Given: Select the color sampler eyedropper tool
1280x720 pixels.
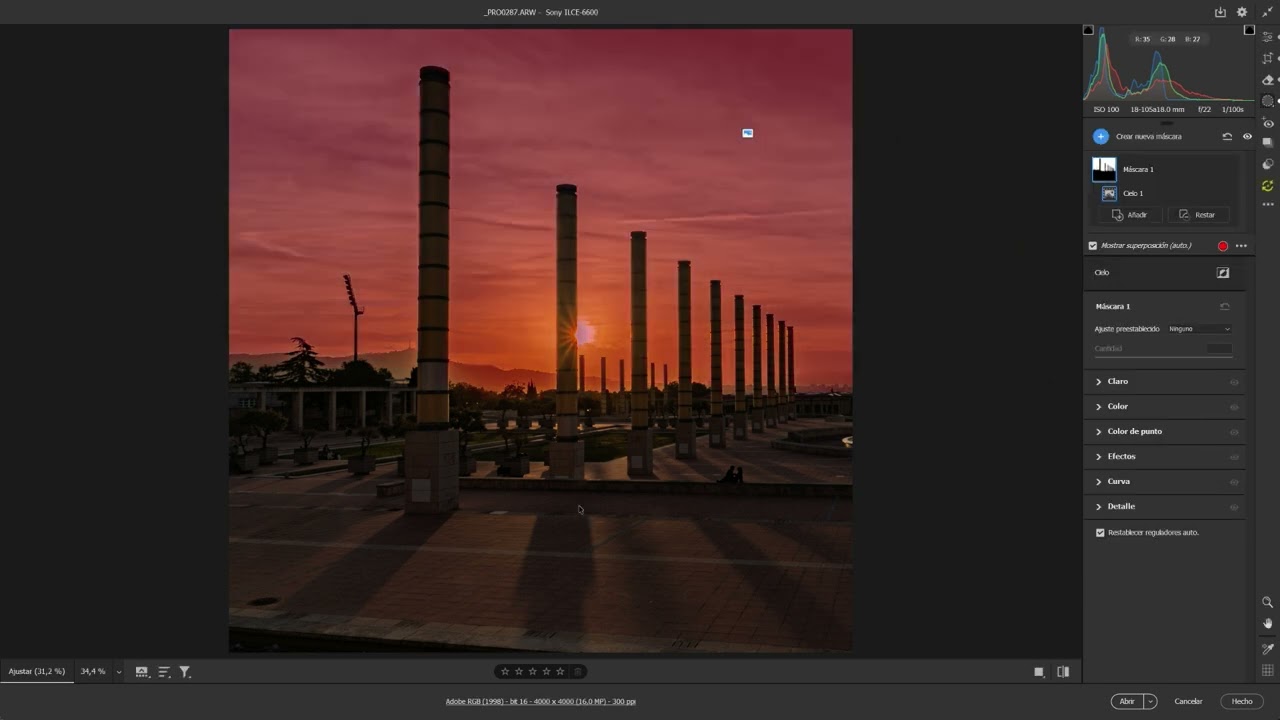Looking at the screenshot, I should [1268, 649].
